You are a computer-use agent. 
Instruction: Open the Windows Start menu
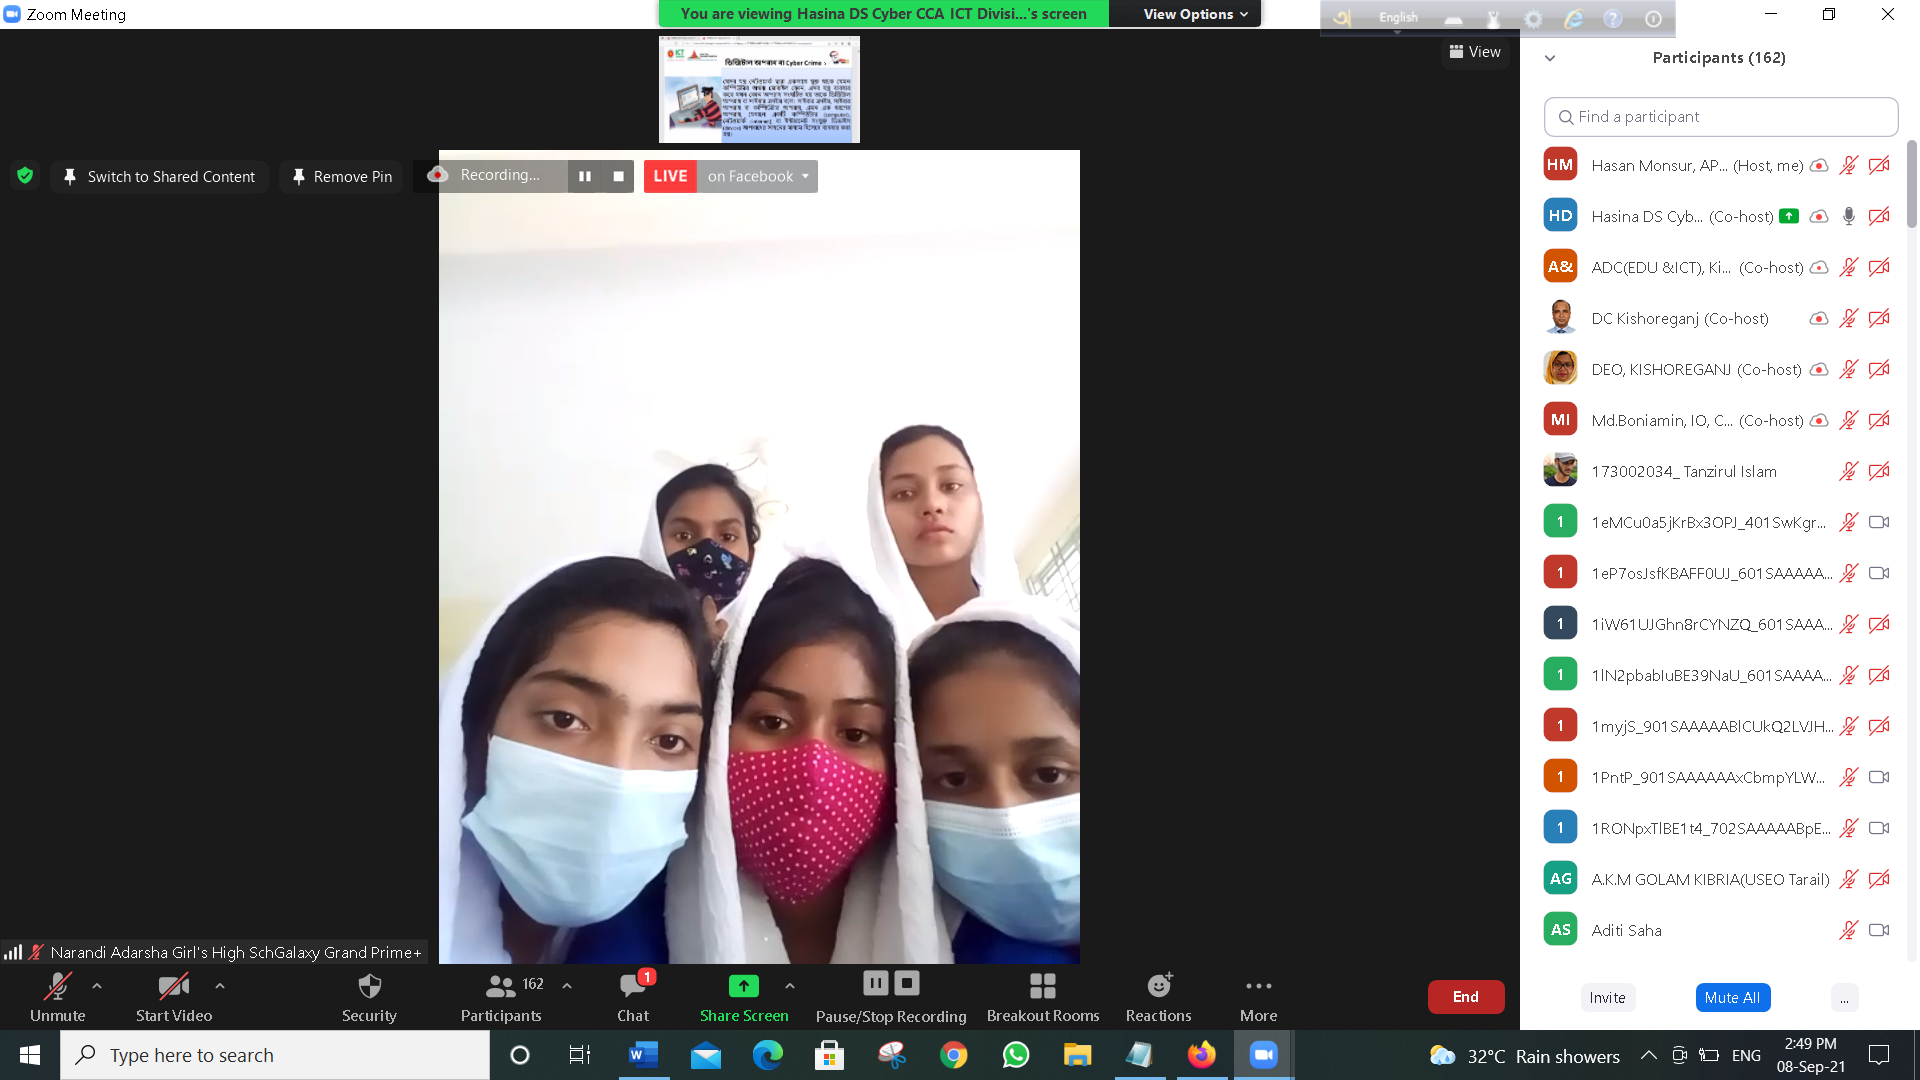(x=30, y=1055)
